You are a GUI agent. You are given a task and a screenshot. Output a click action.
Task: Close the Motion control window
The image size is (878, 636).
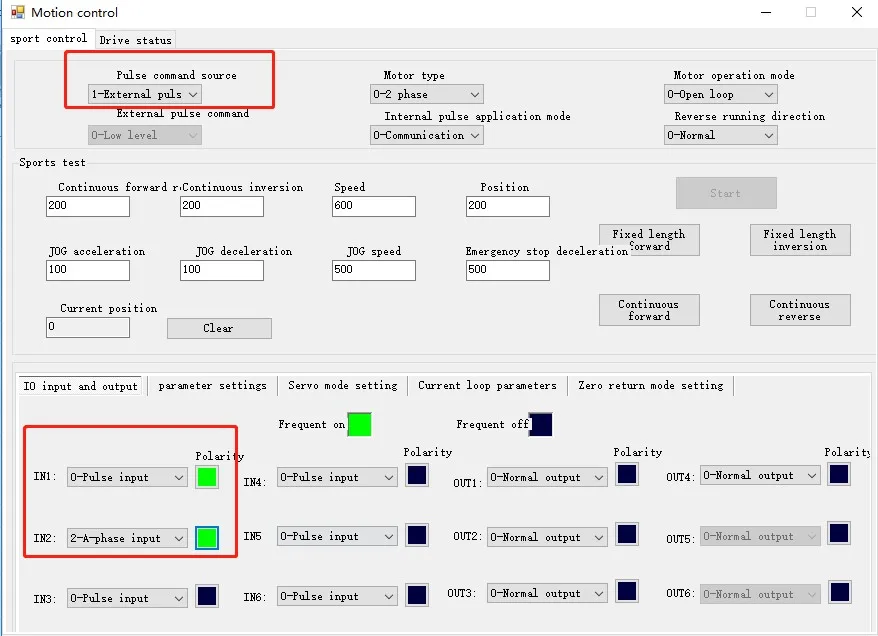click(x=856, y=12)
